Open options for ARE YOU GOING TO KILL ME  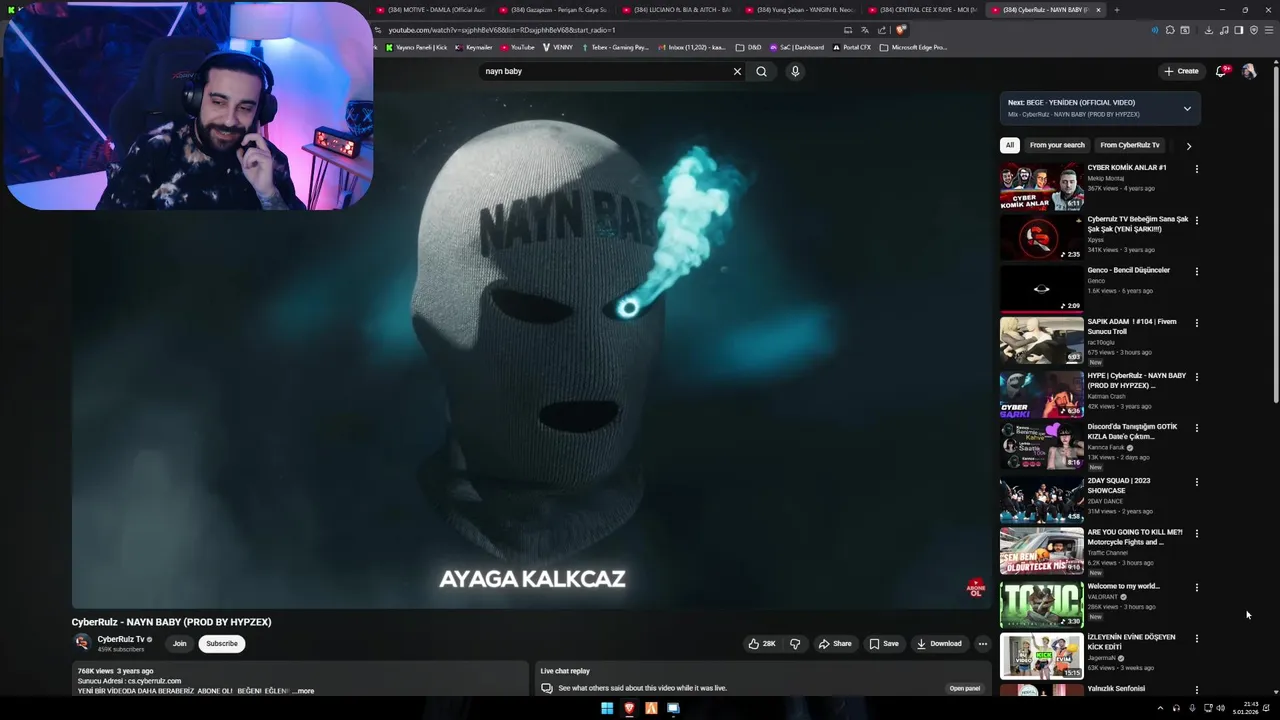pyautogui.click(x=1196, y=534)
